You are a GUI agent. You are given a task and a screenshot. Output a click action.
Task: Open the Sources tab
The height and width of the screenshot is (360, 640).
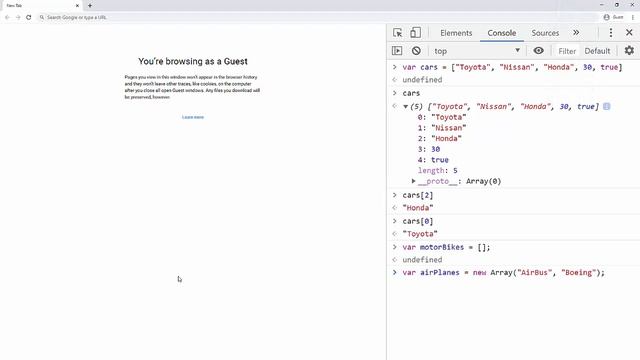pyautogui.click(x=545, y=33)
